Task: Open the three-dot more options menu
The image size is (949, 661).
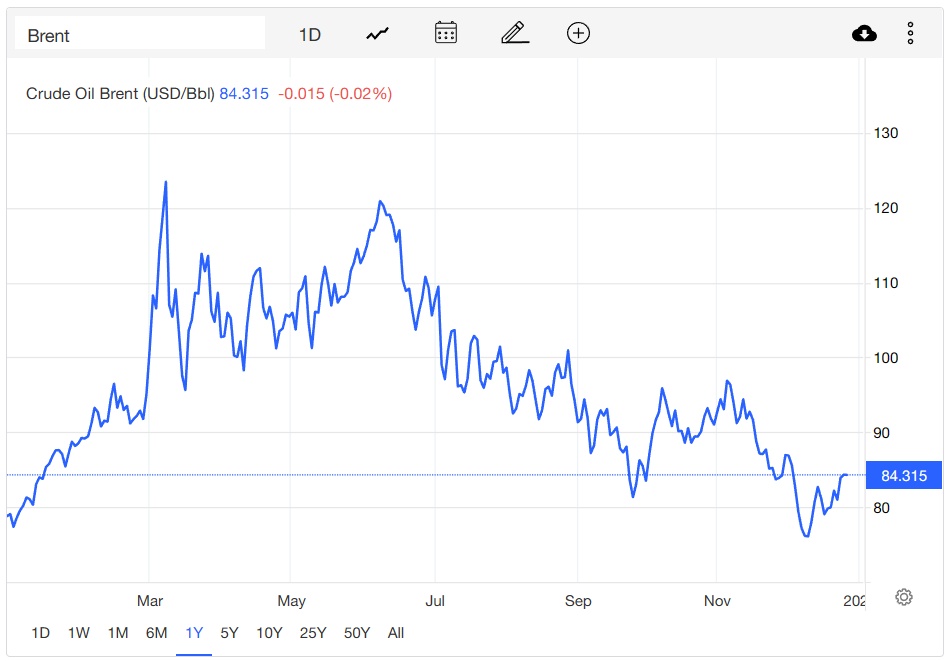Action: [910, 33]
